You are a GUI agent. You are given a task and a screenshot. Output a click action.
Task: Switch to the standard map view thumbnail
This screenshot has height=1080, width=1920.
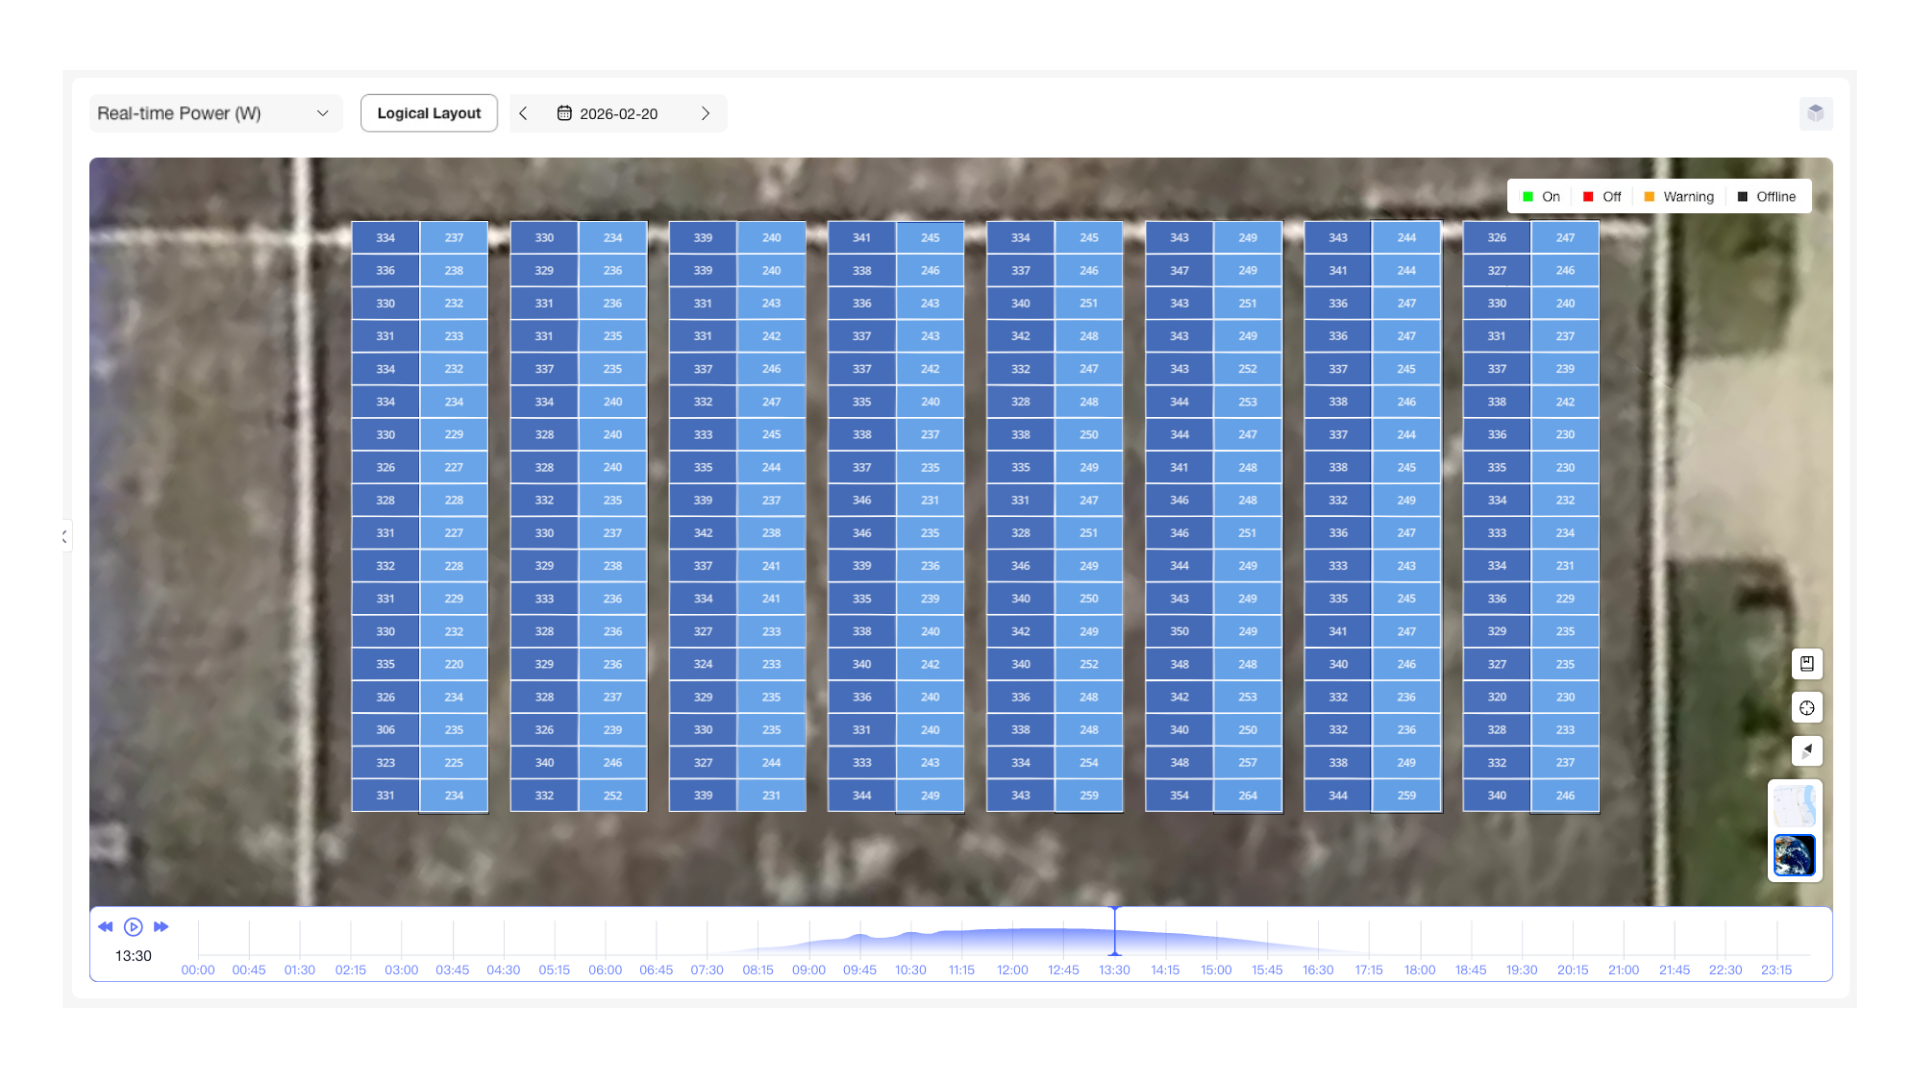pos(1794,806)
